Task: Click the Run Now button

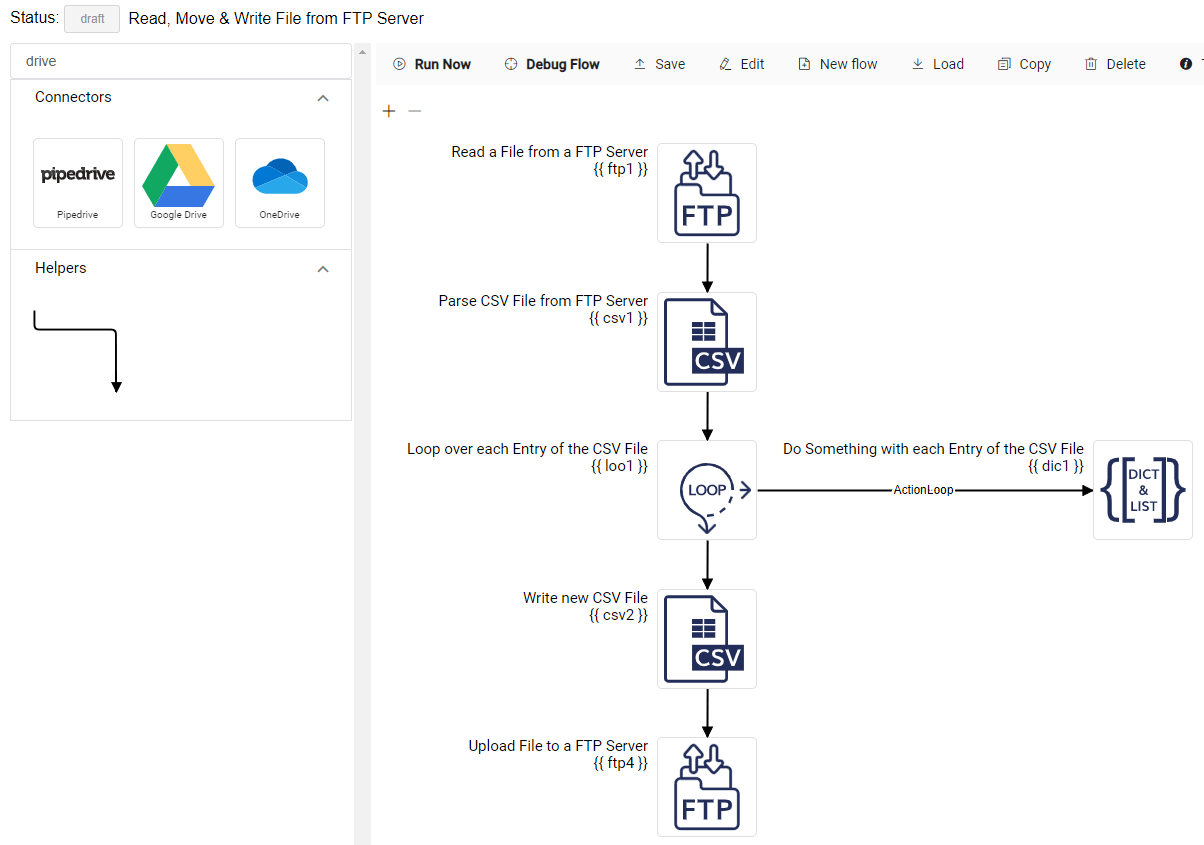Action: click(432, 64)
